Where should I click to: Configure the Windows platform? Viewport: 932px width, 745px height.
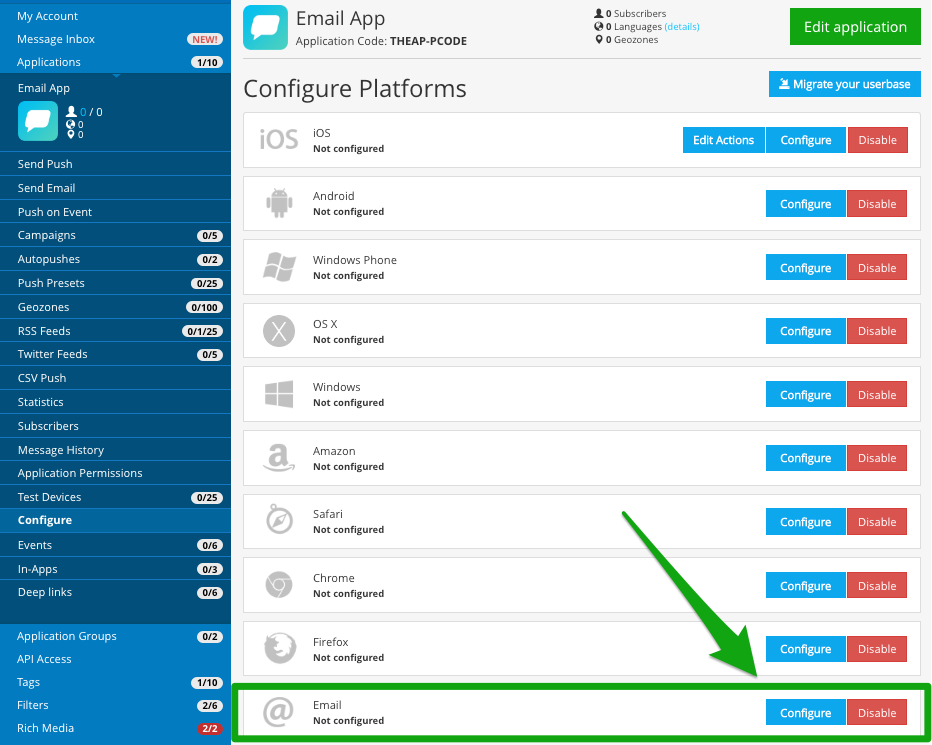(x=805, y=395)
